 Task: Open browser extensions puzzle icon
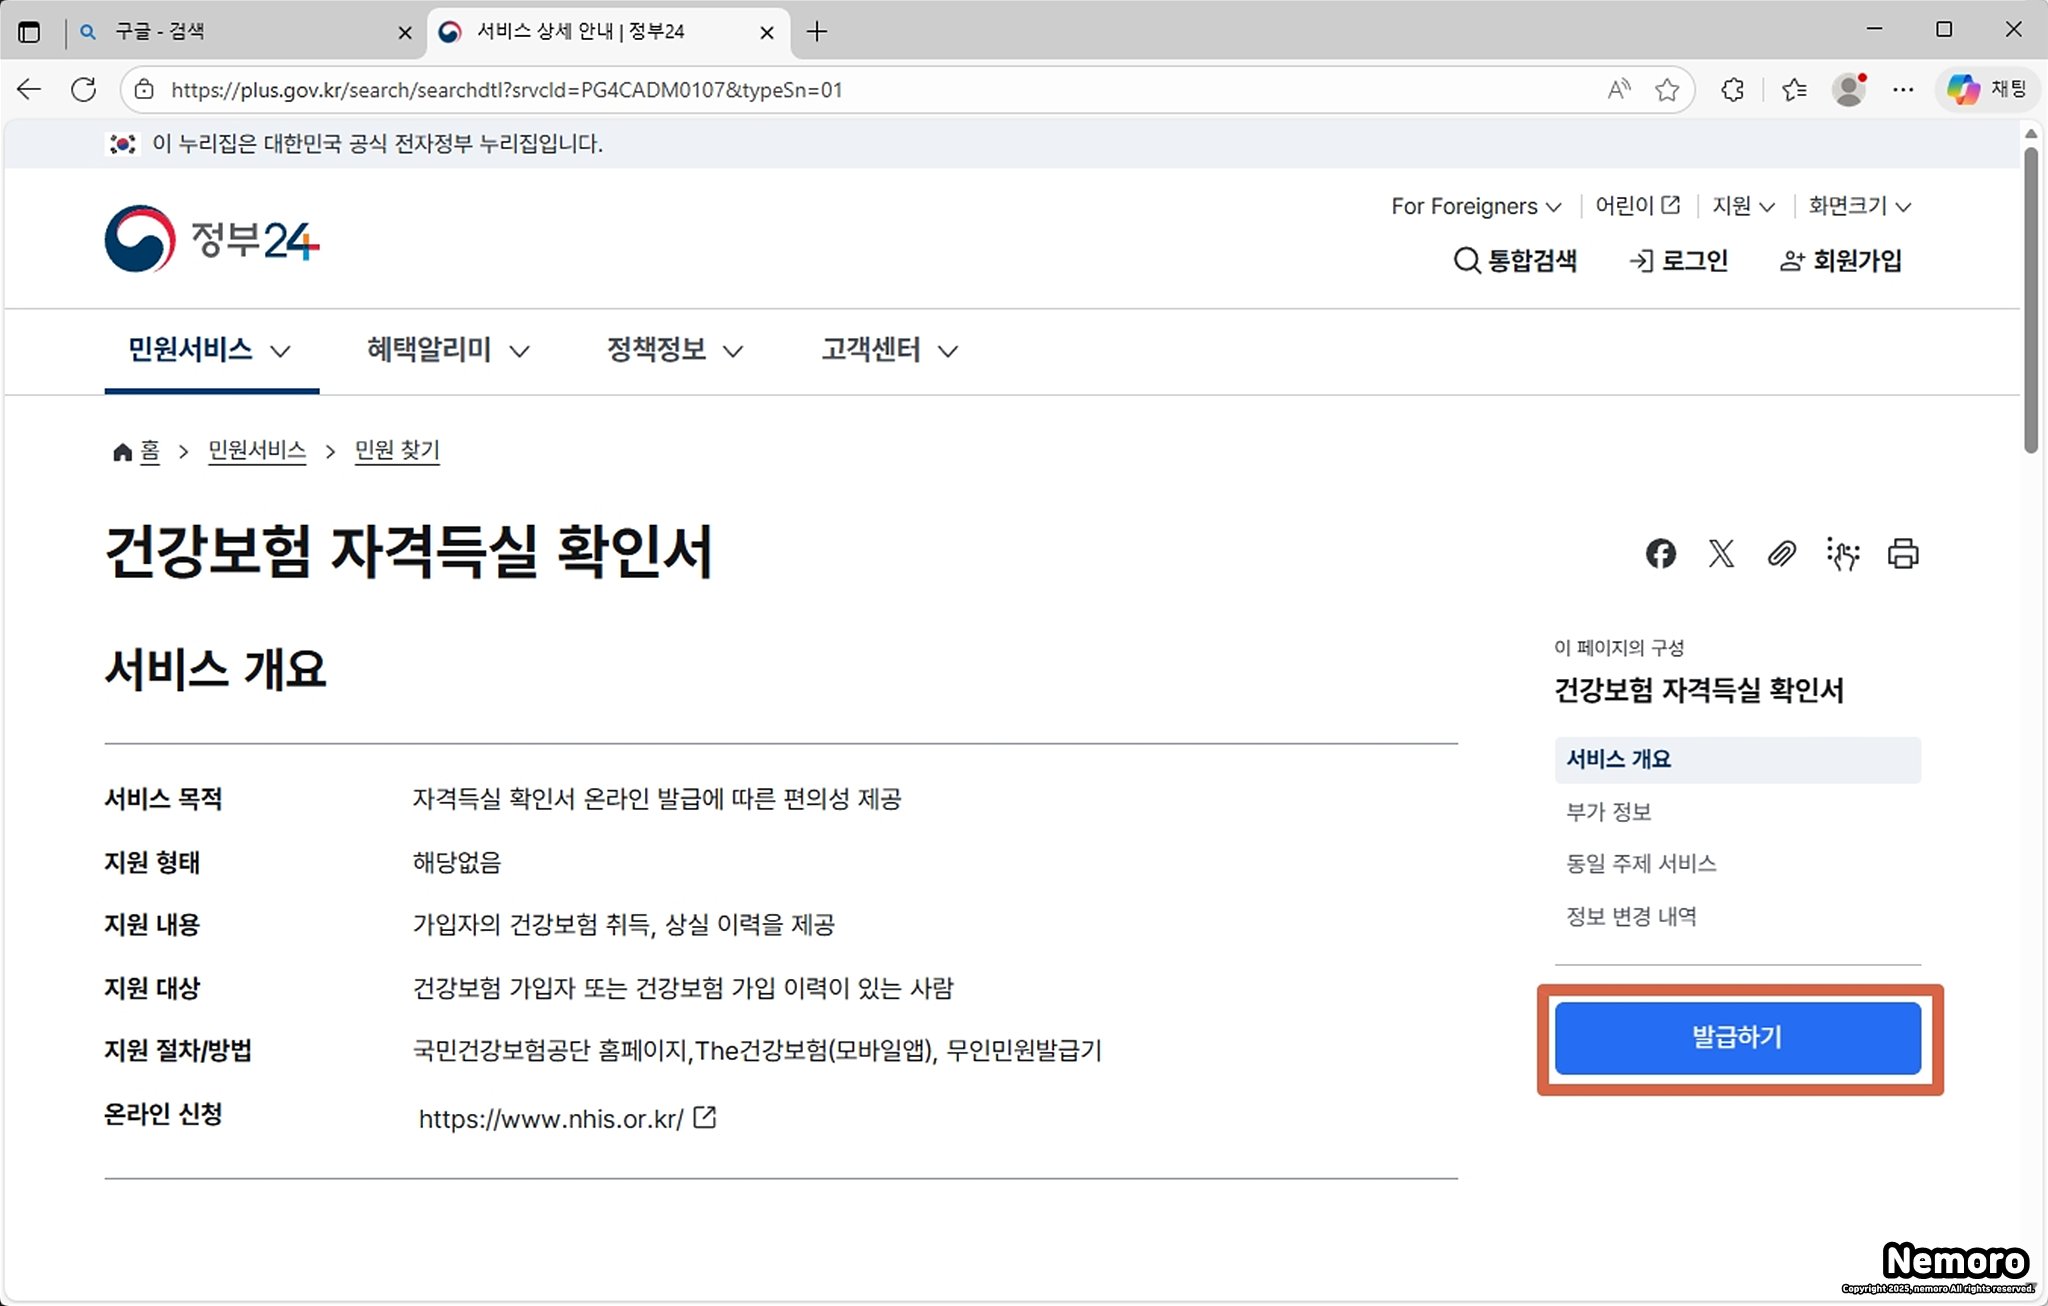[x=1733, y=90]
